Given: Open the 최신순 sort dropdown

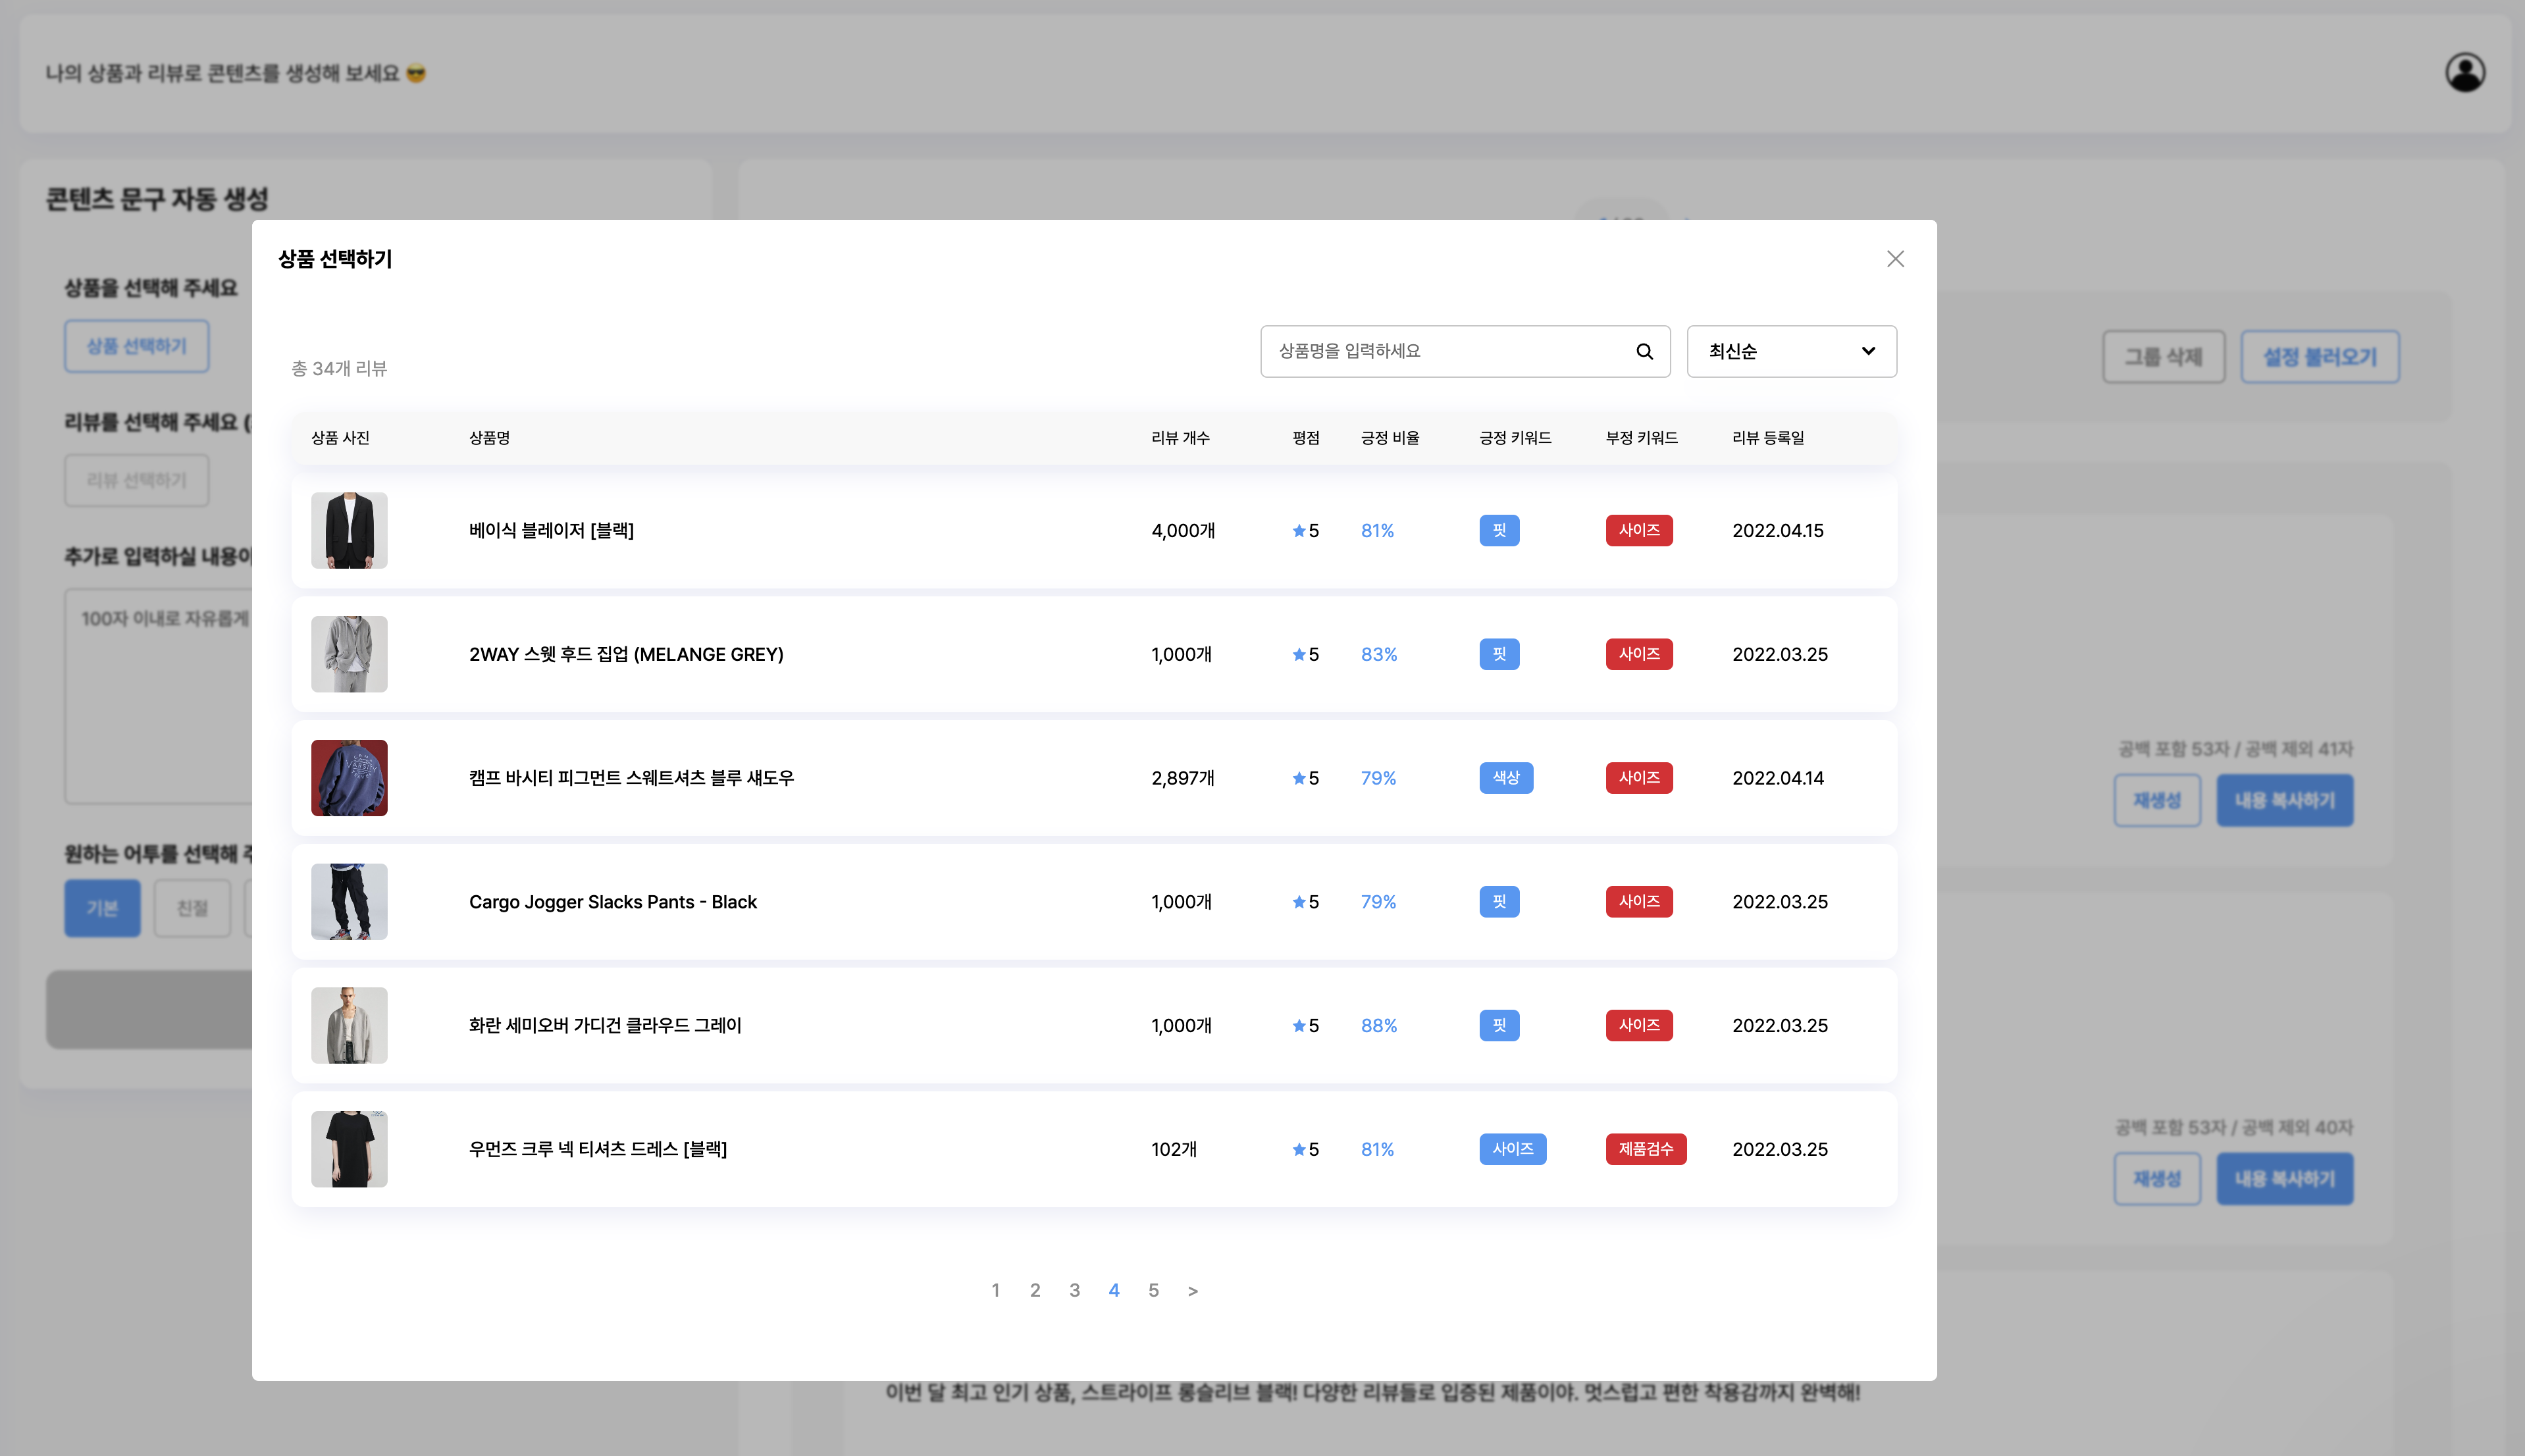Looking at the screenshot, I should pyautogui.click(x=1791, y=351).
